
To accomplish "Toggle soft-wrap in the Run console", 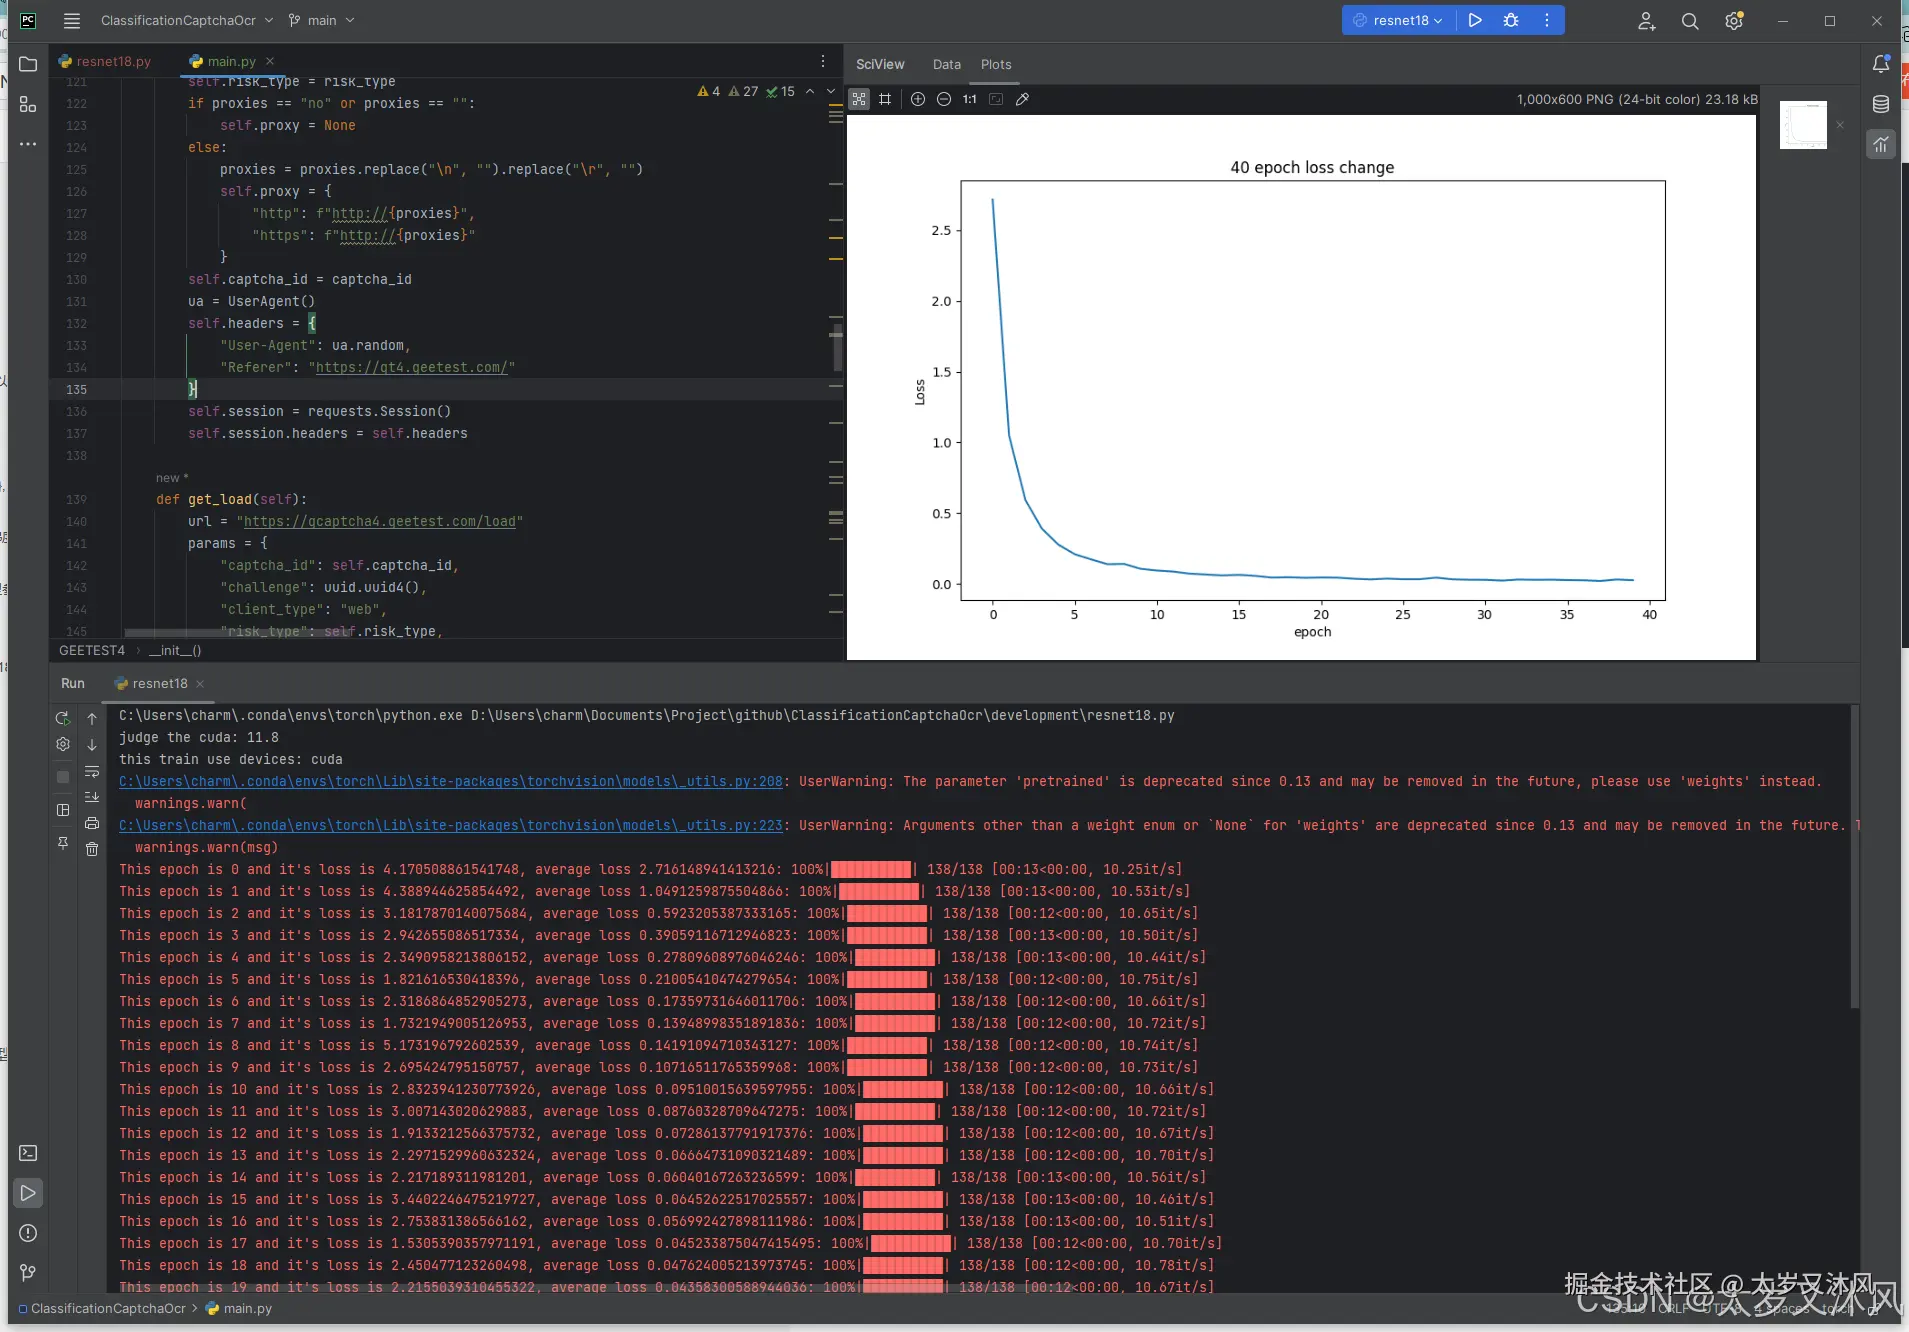I will pos(92,771).
